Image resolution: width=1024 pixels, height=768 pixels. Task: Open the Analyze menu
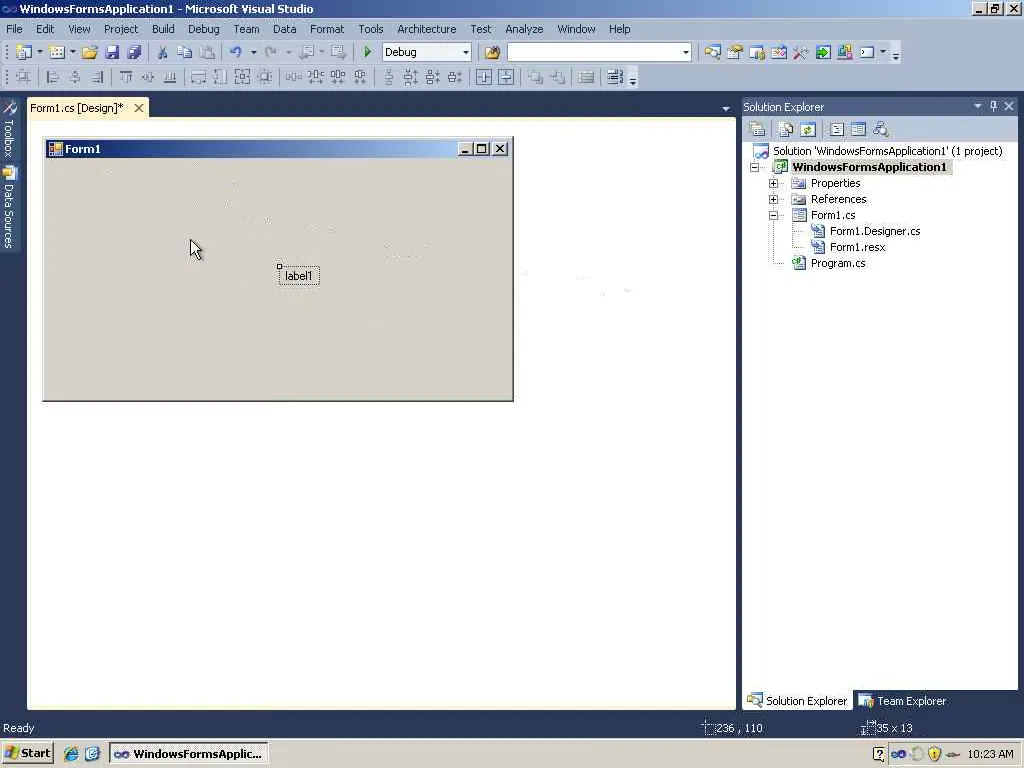pyautogui.click(x=524, y=29)
